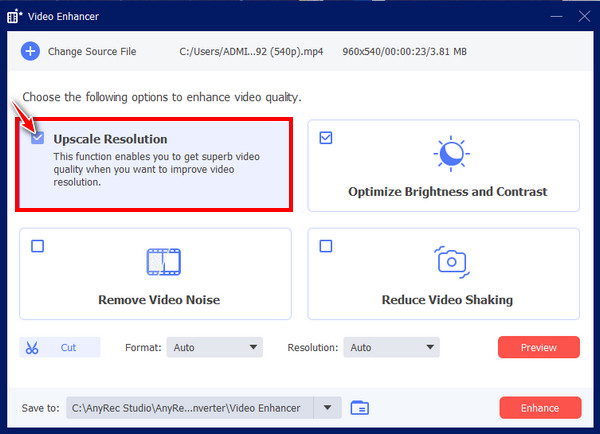
Task: Open the Format dropdown
Action: tap(215, 348)
